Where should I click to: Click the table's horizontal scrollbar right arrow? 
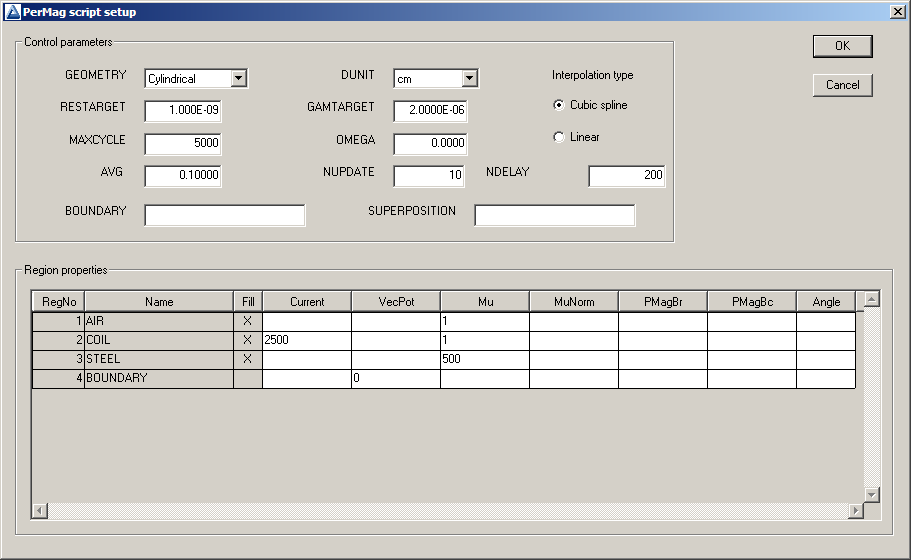(855, 511)
